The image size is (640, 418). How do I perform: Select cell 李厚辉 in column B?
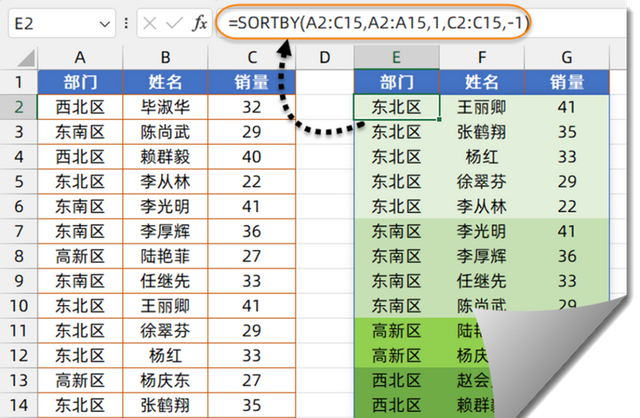point(165,231)
